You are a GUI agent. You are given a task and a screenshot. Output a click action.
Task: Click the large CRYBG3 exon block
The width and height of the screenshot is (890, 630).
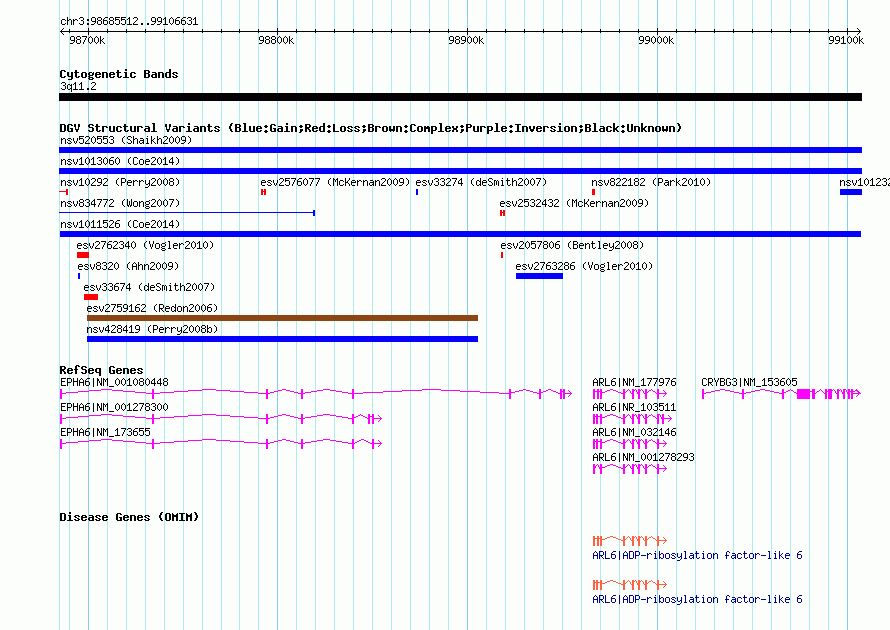click(803, 394)
